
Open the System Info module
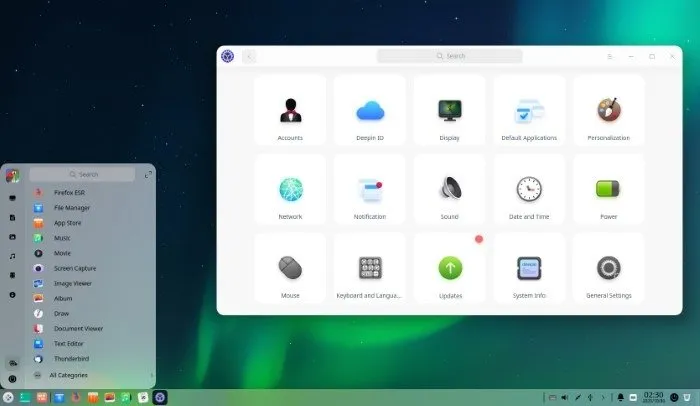coord(529,268)
